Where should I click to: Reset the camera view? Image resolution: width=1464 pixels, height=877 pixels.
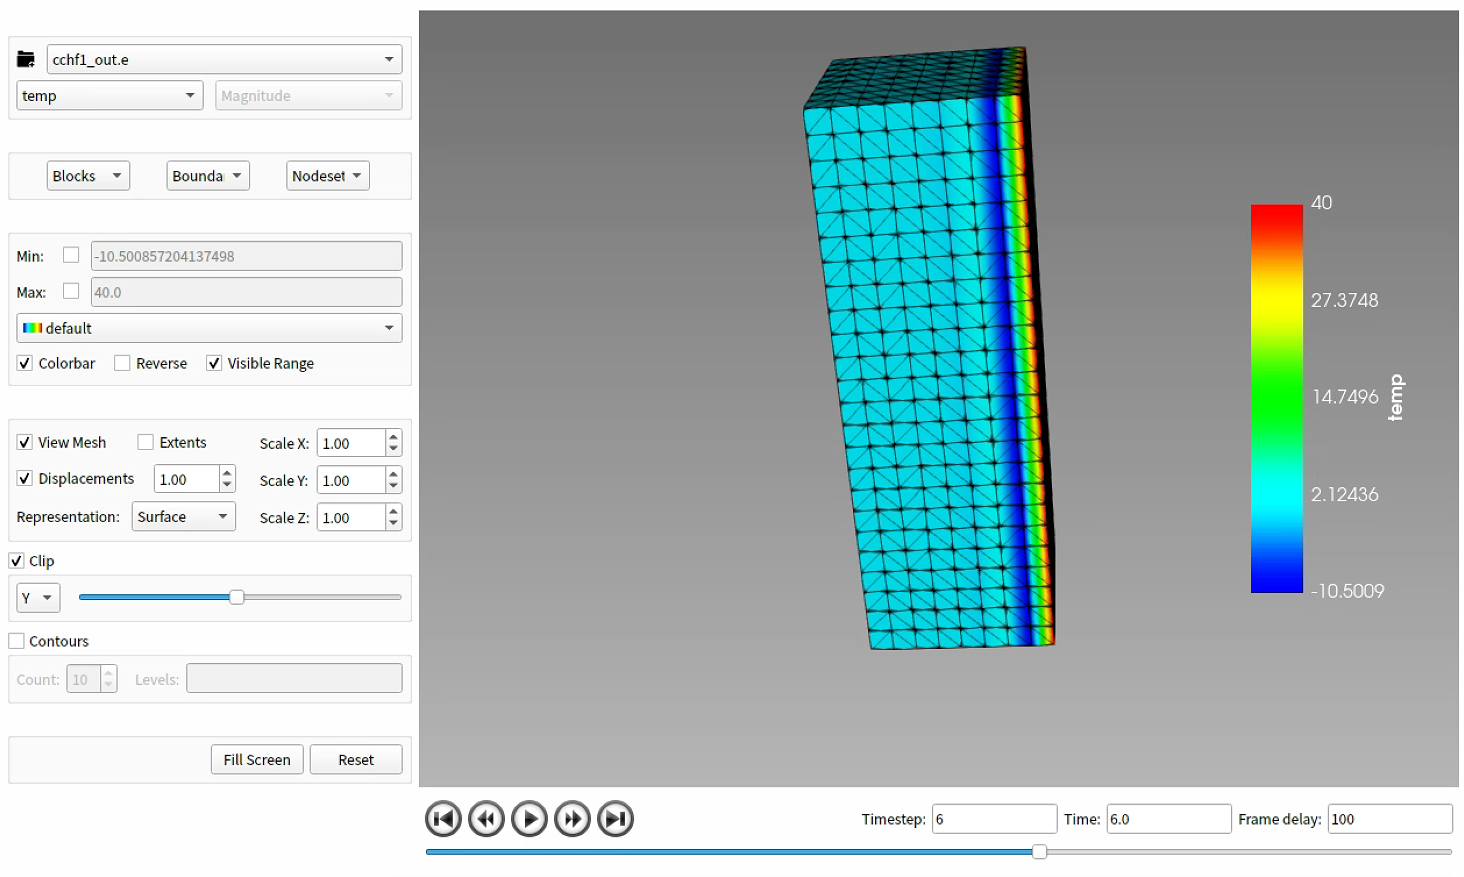click(355, 759)
